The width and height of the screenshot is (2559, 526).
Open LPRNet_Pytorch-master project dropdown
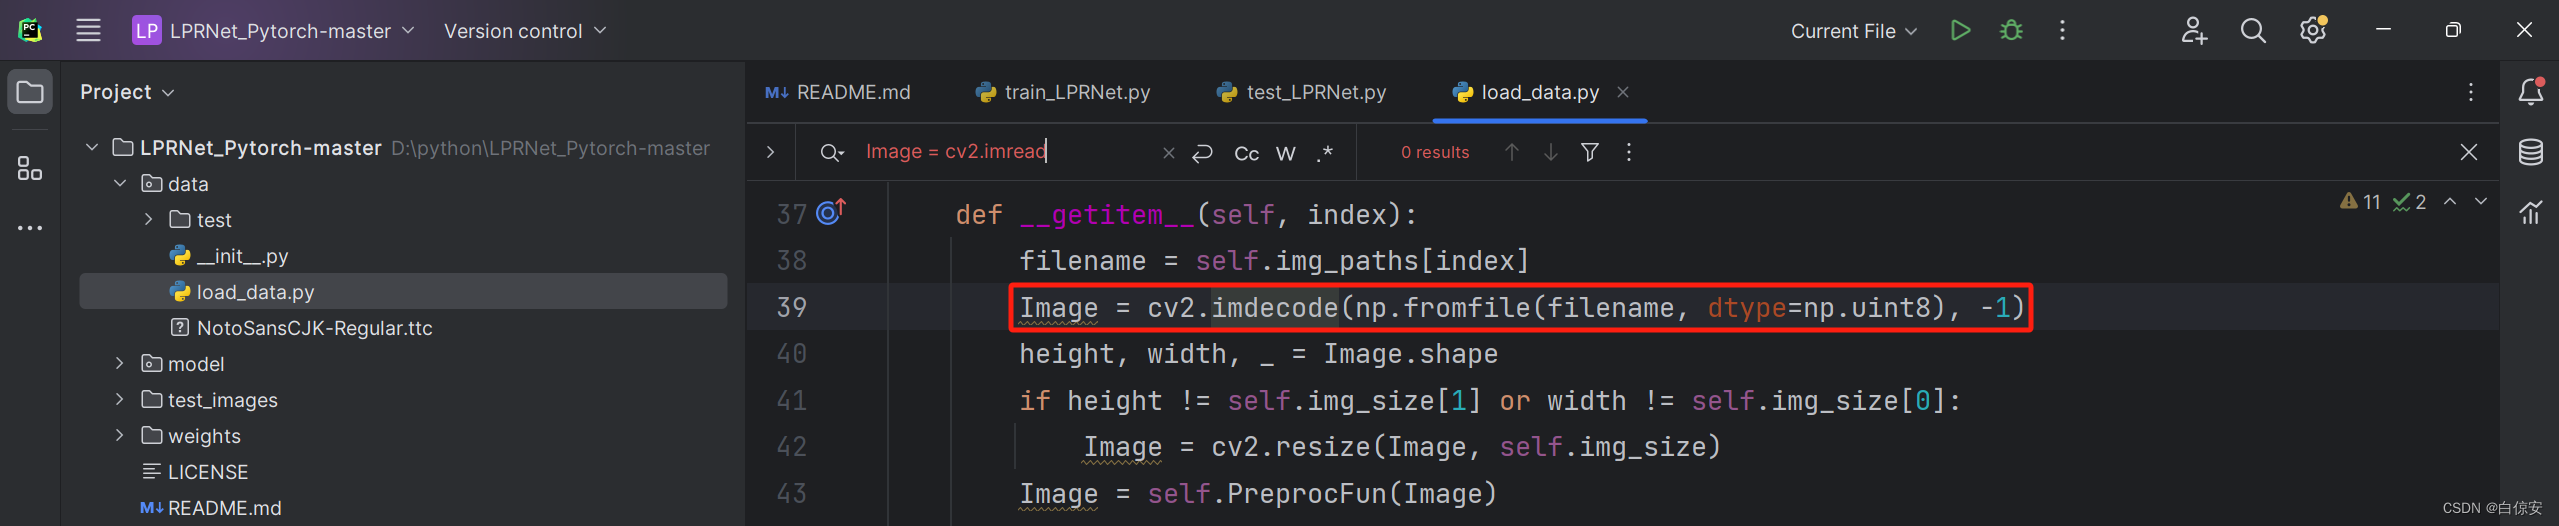pyautogui.click(x=274, y=30)
